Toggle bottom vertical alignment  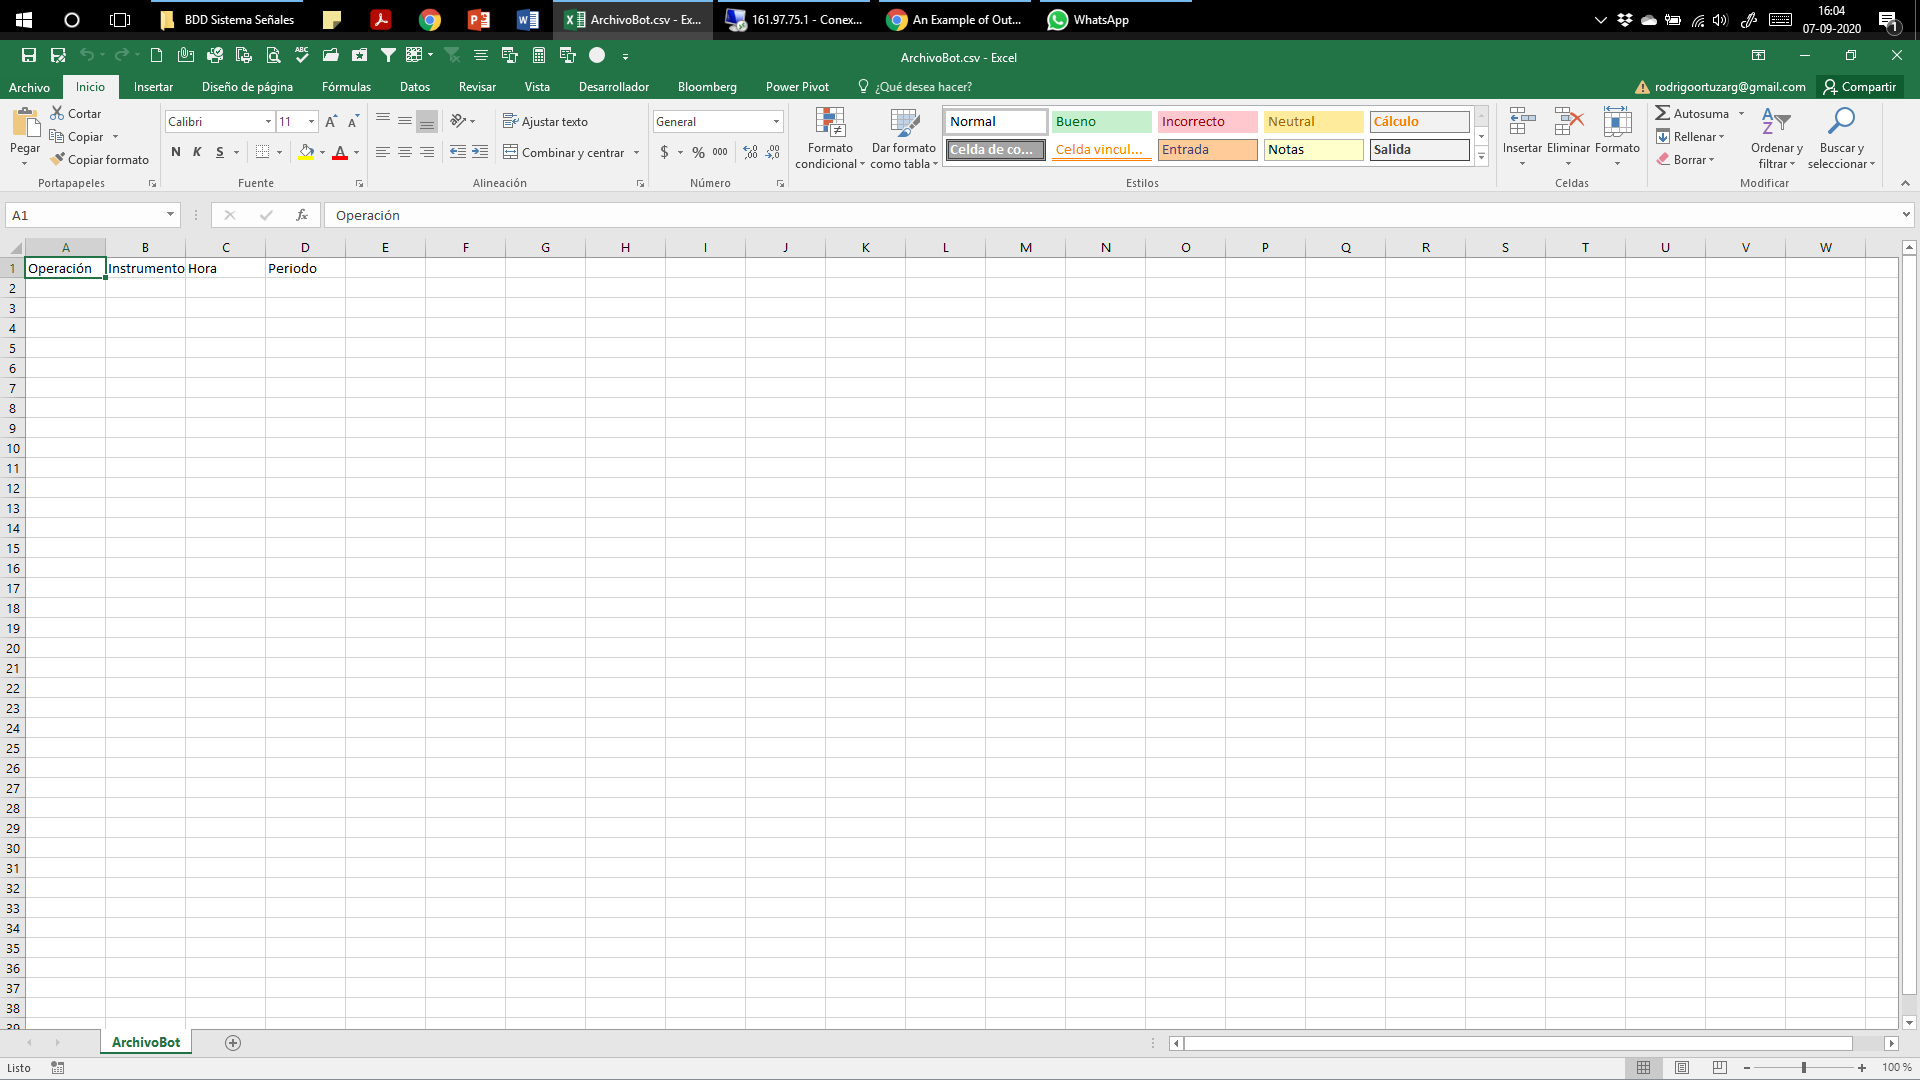(x=427, y=121)
